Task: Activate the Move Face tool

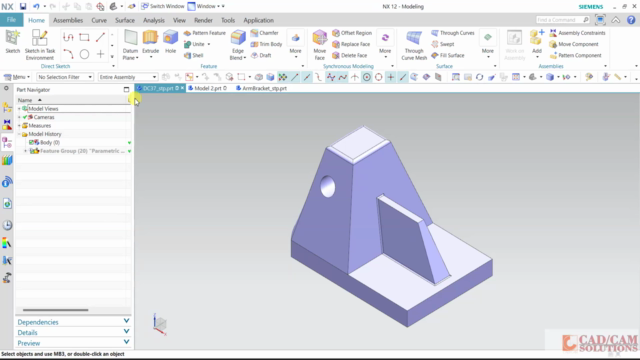Action: [x=320, y=45]
